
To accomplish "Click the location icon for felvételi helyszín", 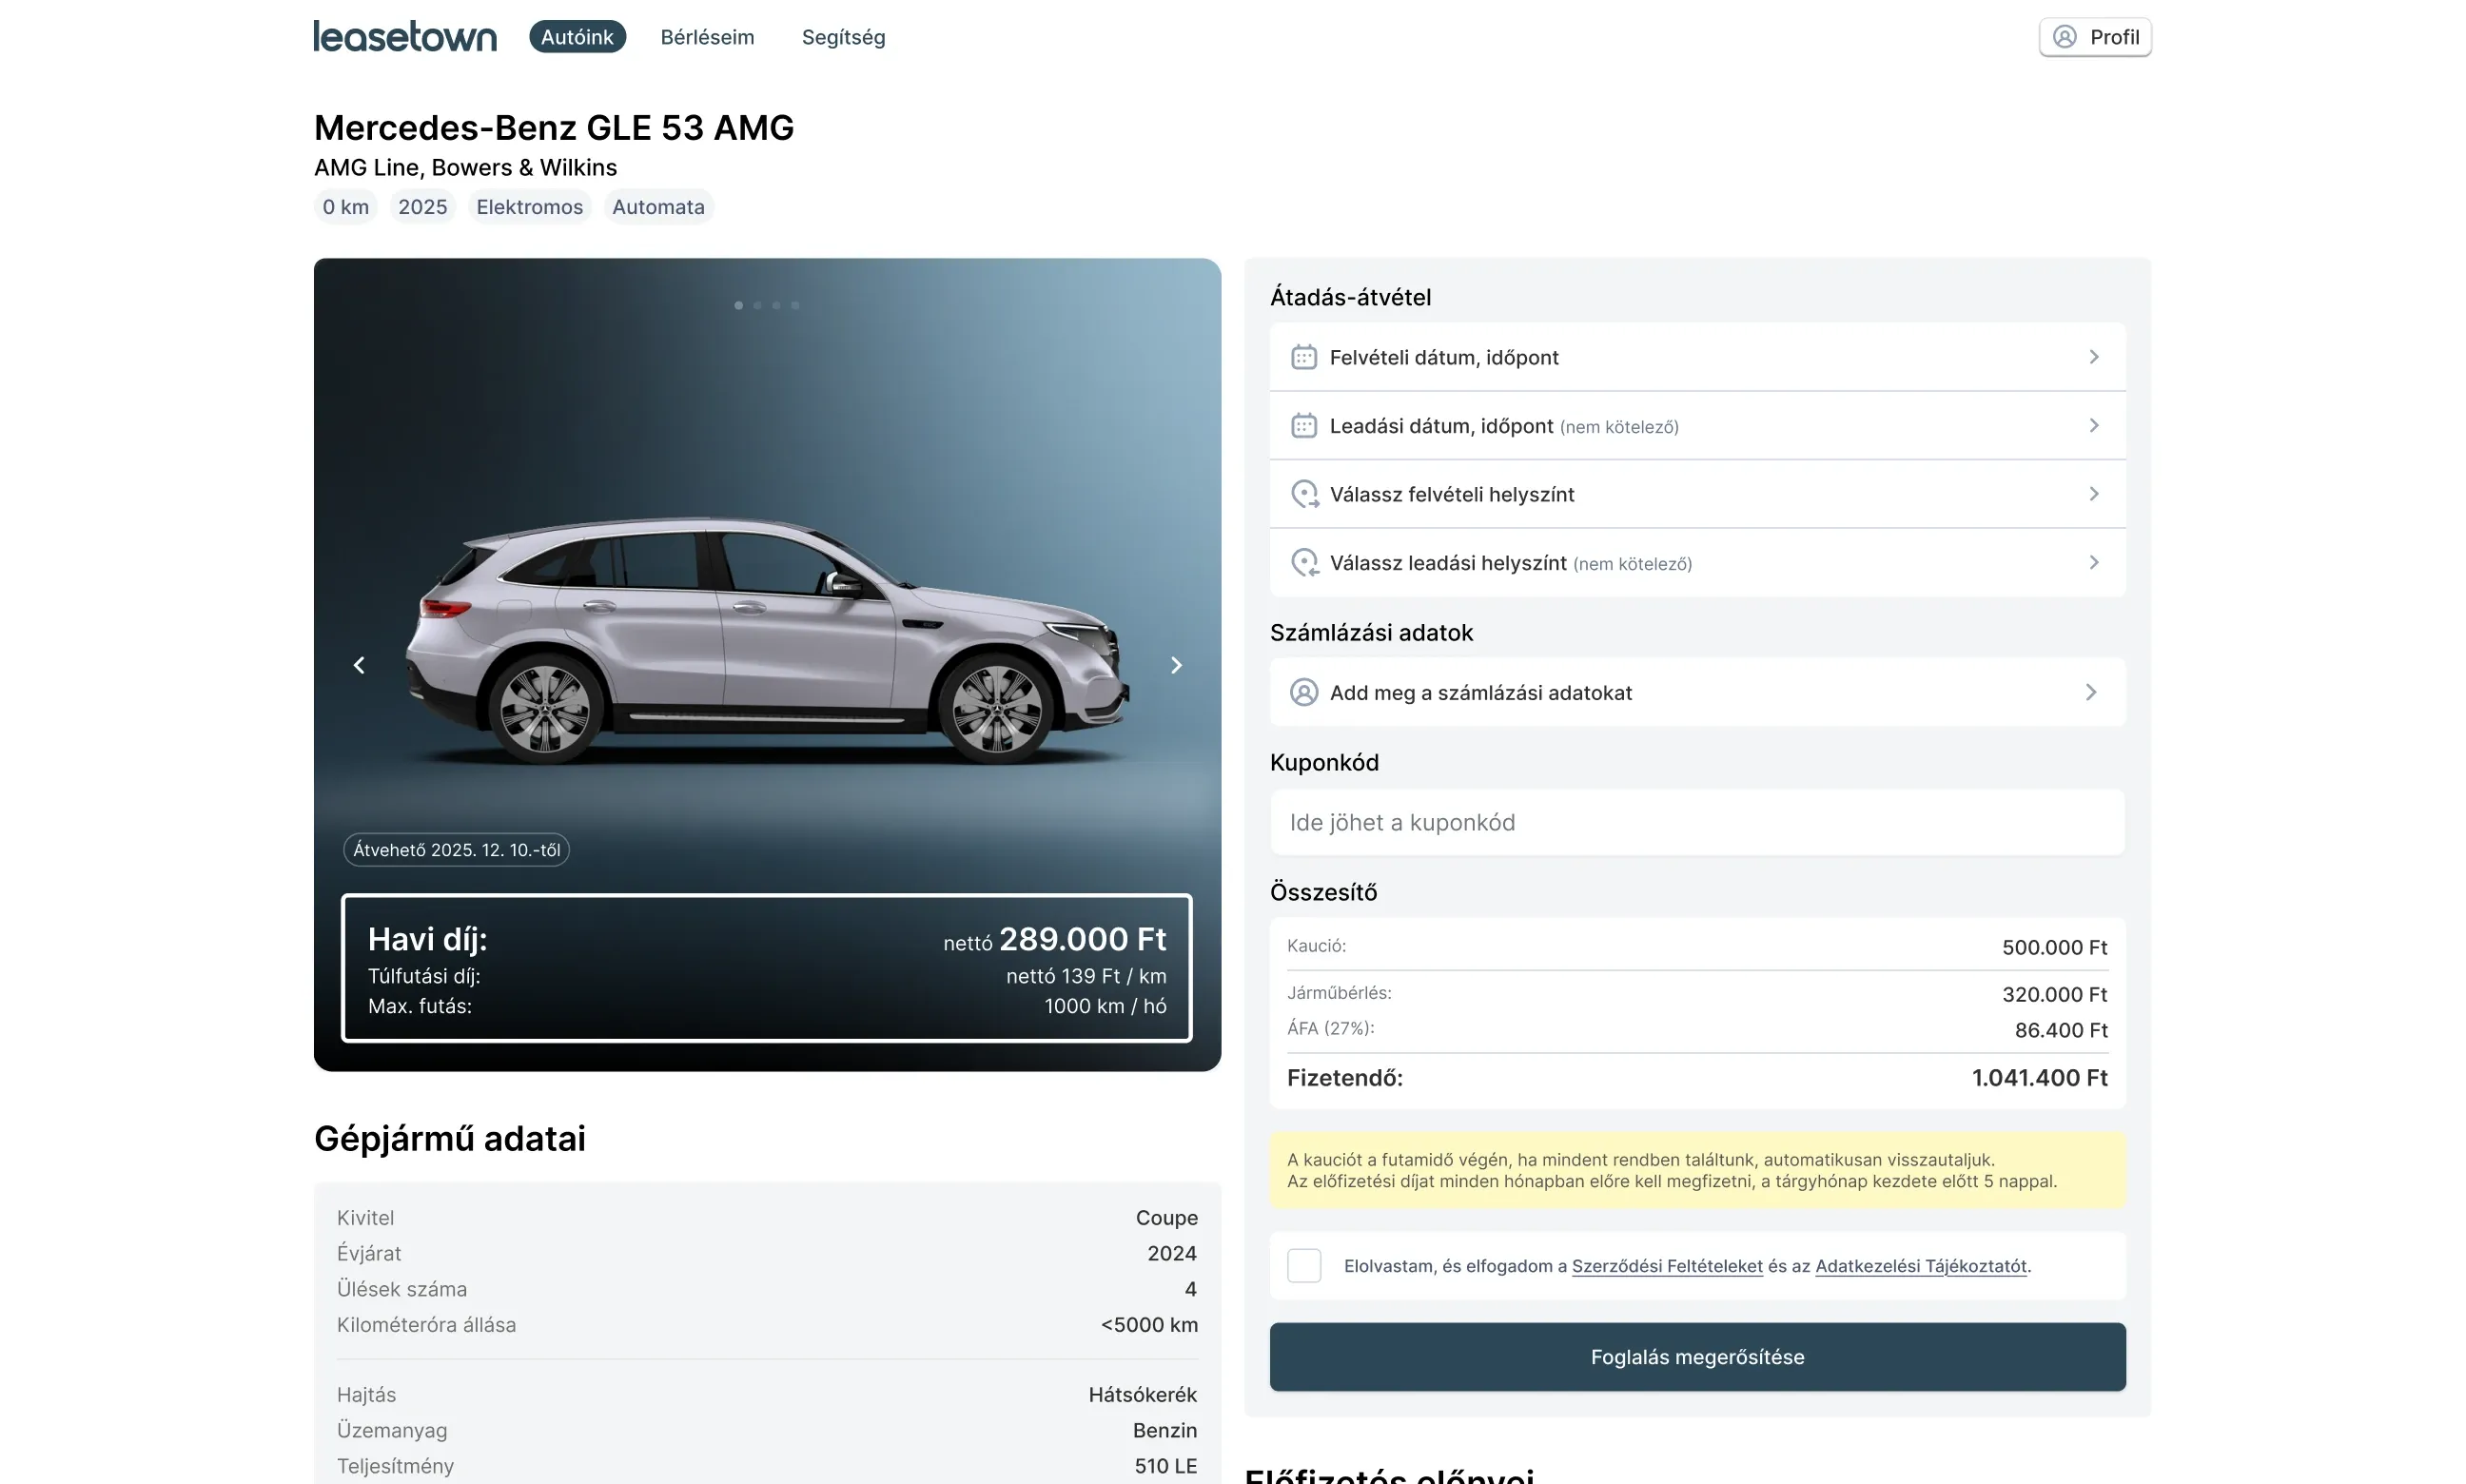I will click(x=1304, y=494).
